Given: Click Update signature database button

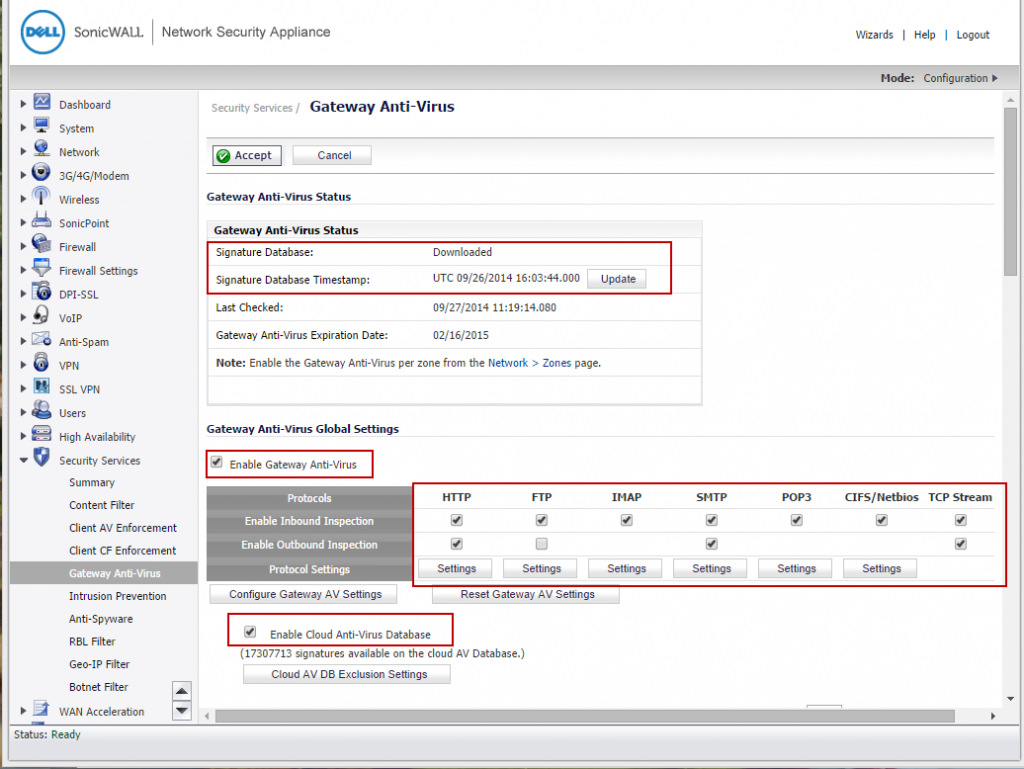Looking at the screenshot, I should [617, 279].
